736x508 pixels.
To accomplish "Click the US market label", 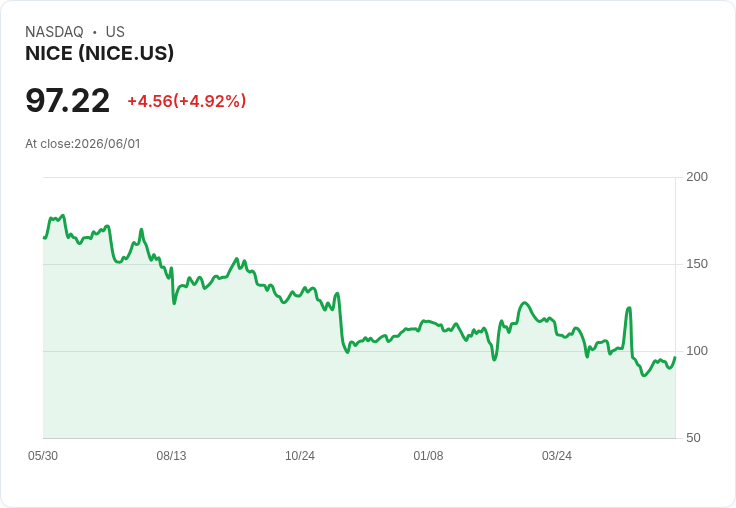I will [x=115, y=32].
